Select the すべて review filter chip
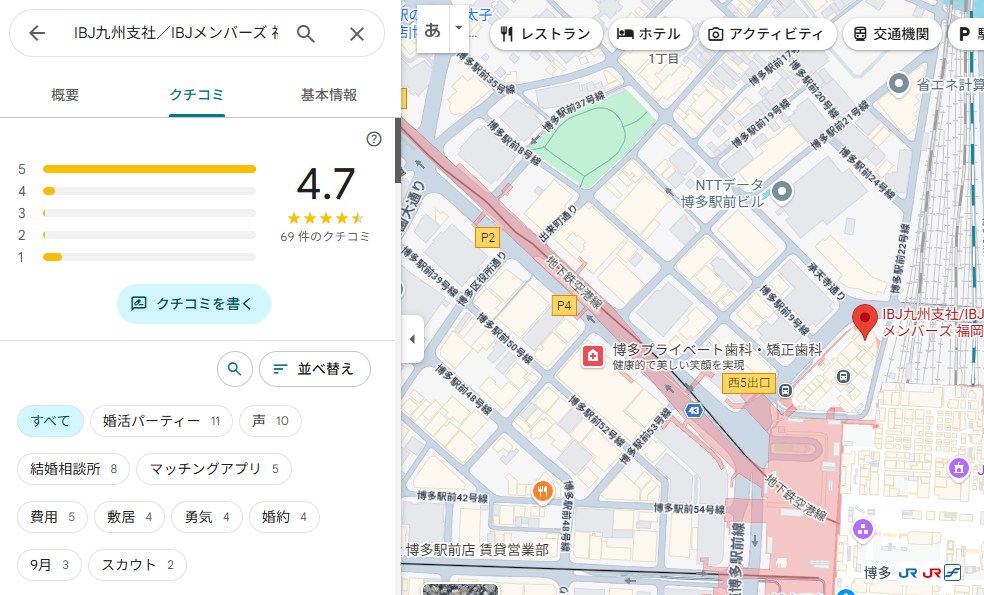 50,421
